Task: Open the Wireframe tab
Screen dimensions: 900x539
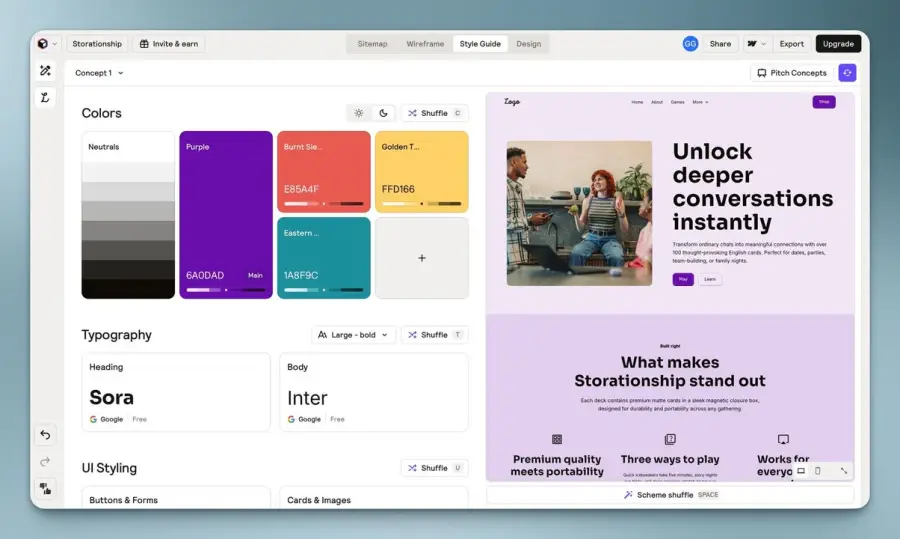Action: tap(425, 44)
